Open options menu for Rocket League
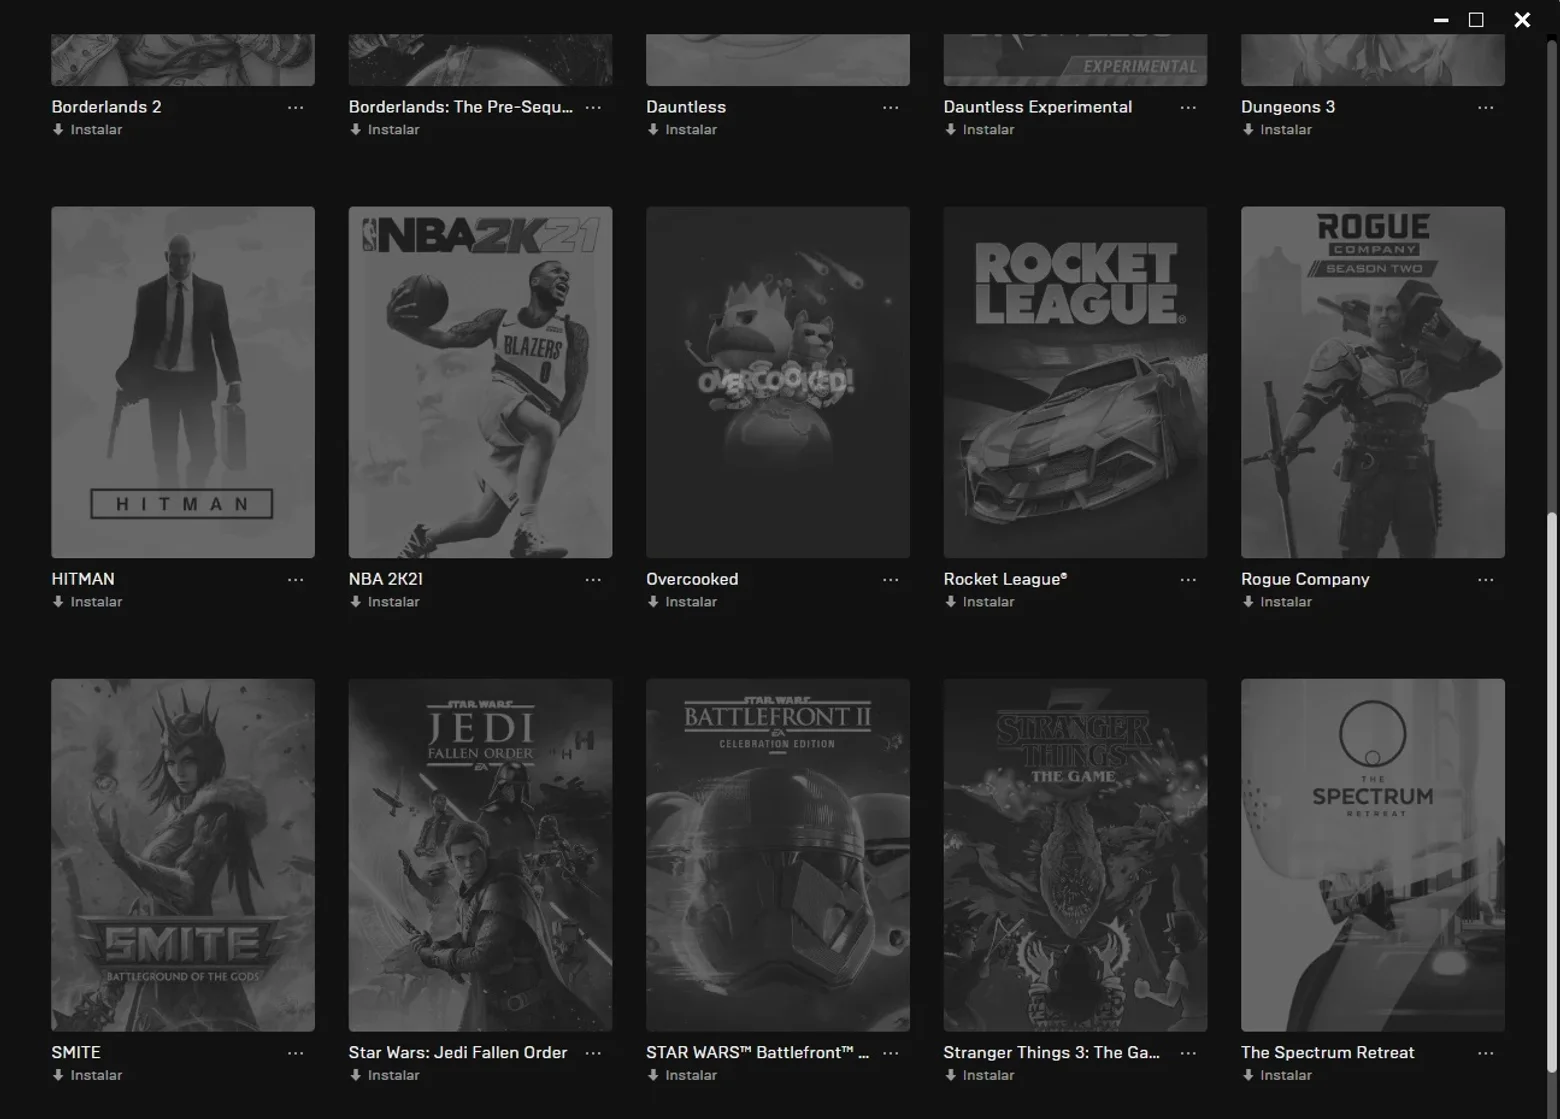This screenshot has width=1560, height=1119. (1188, 580)
